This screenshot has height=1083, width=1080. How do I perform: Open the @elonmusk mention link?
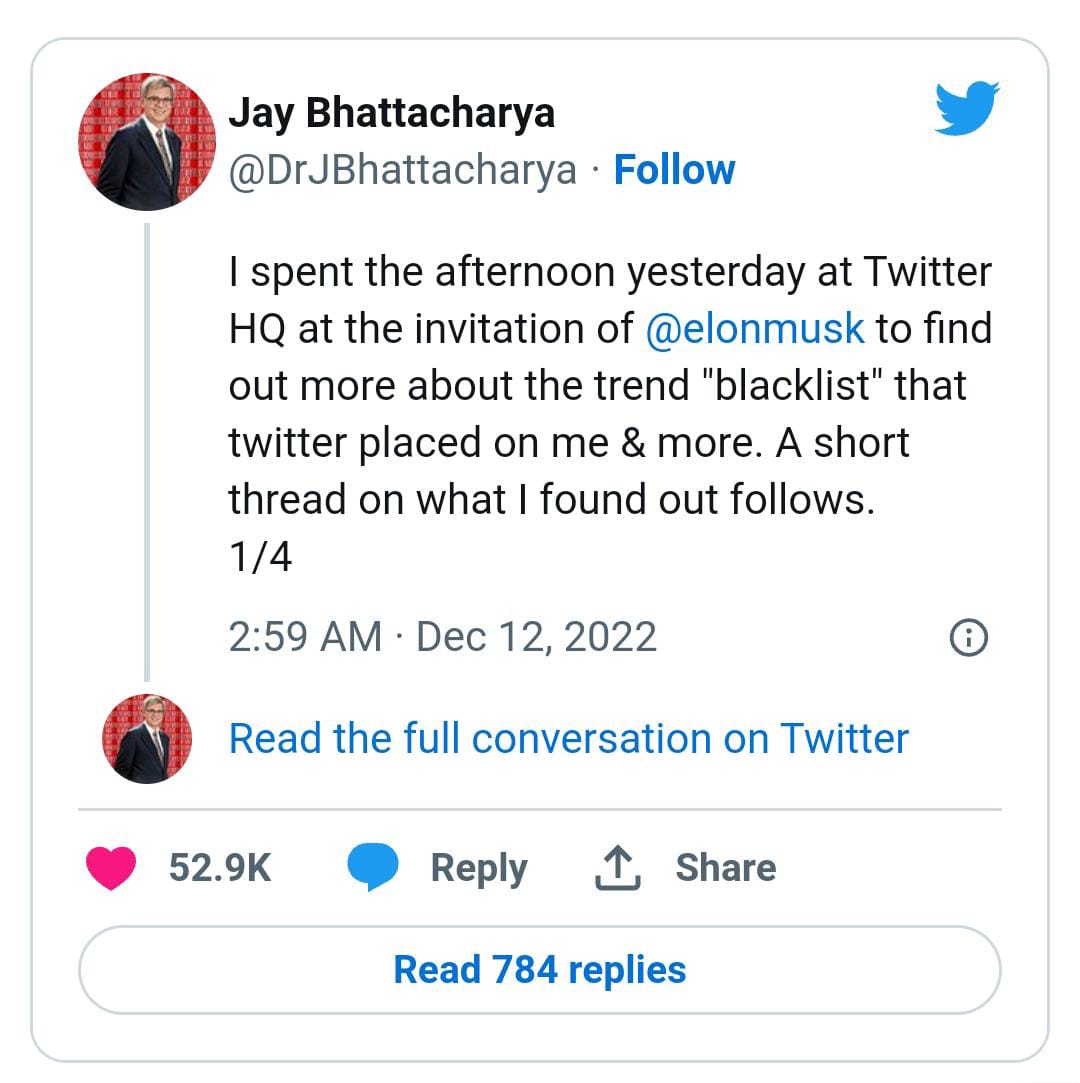(x=755, y=328)
